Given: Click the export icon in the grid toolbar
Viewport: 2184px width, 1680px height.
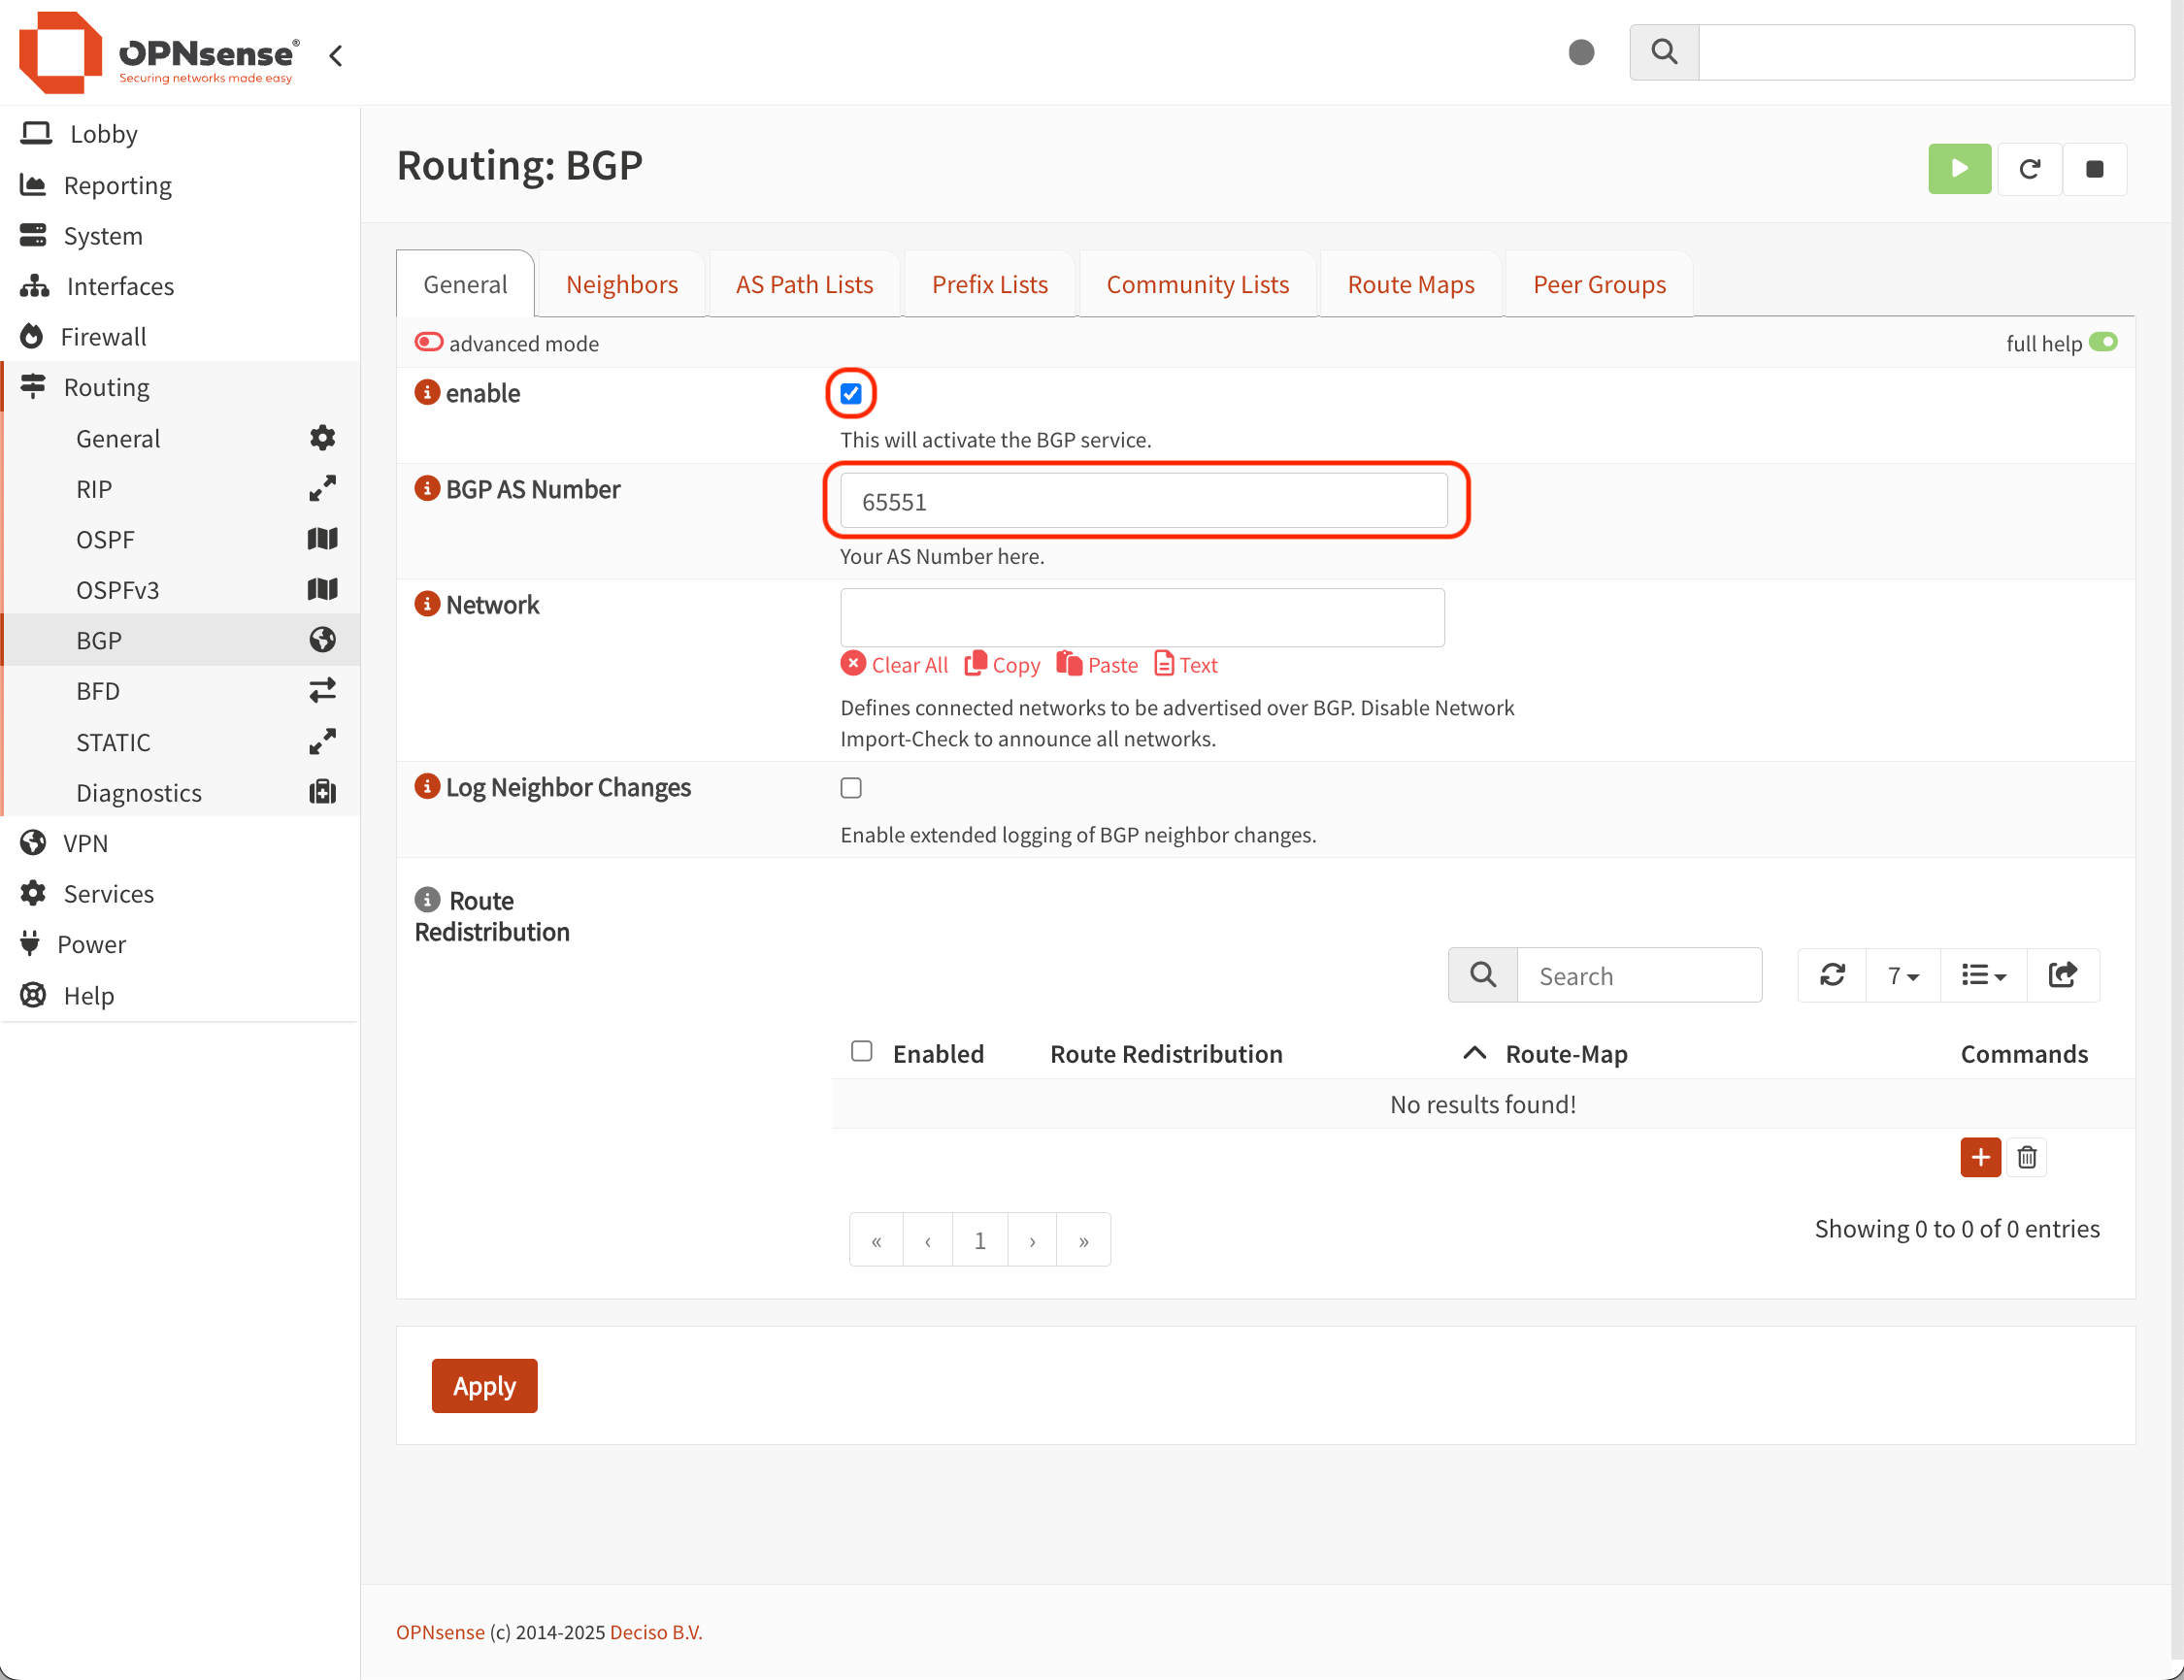Looking at the screenshot, I should (x=2062, y=975).
